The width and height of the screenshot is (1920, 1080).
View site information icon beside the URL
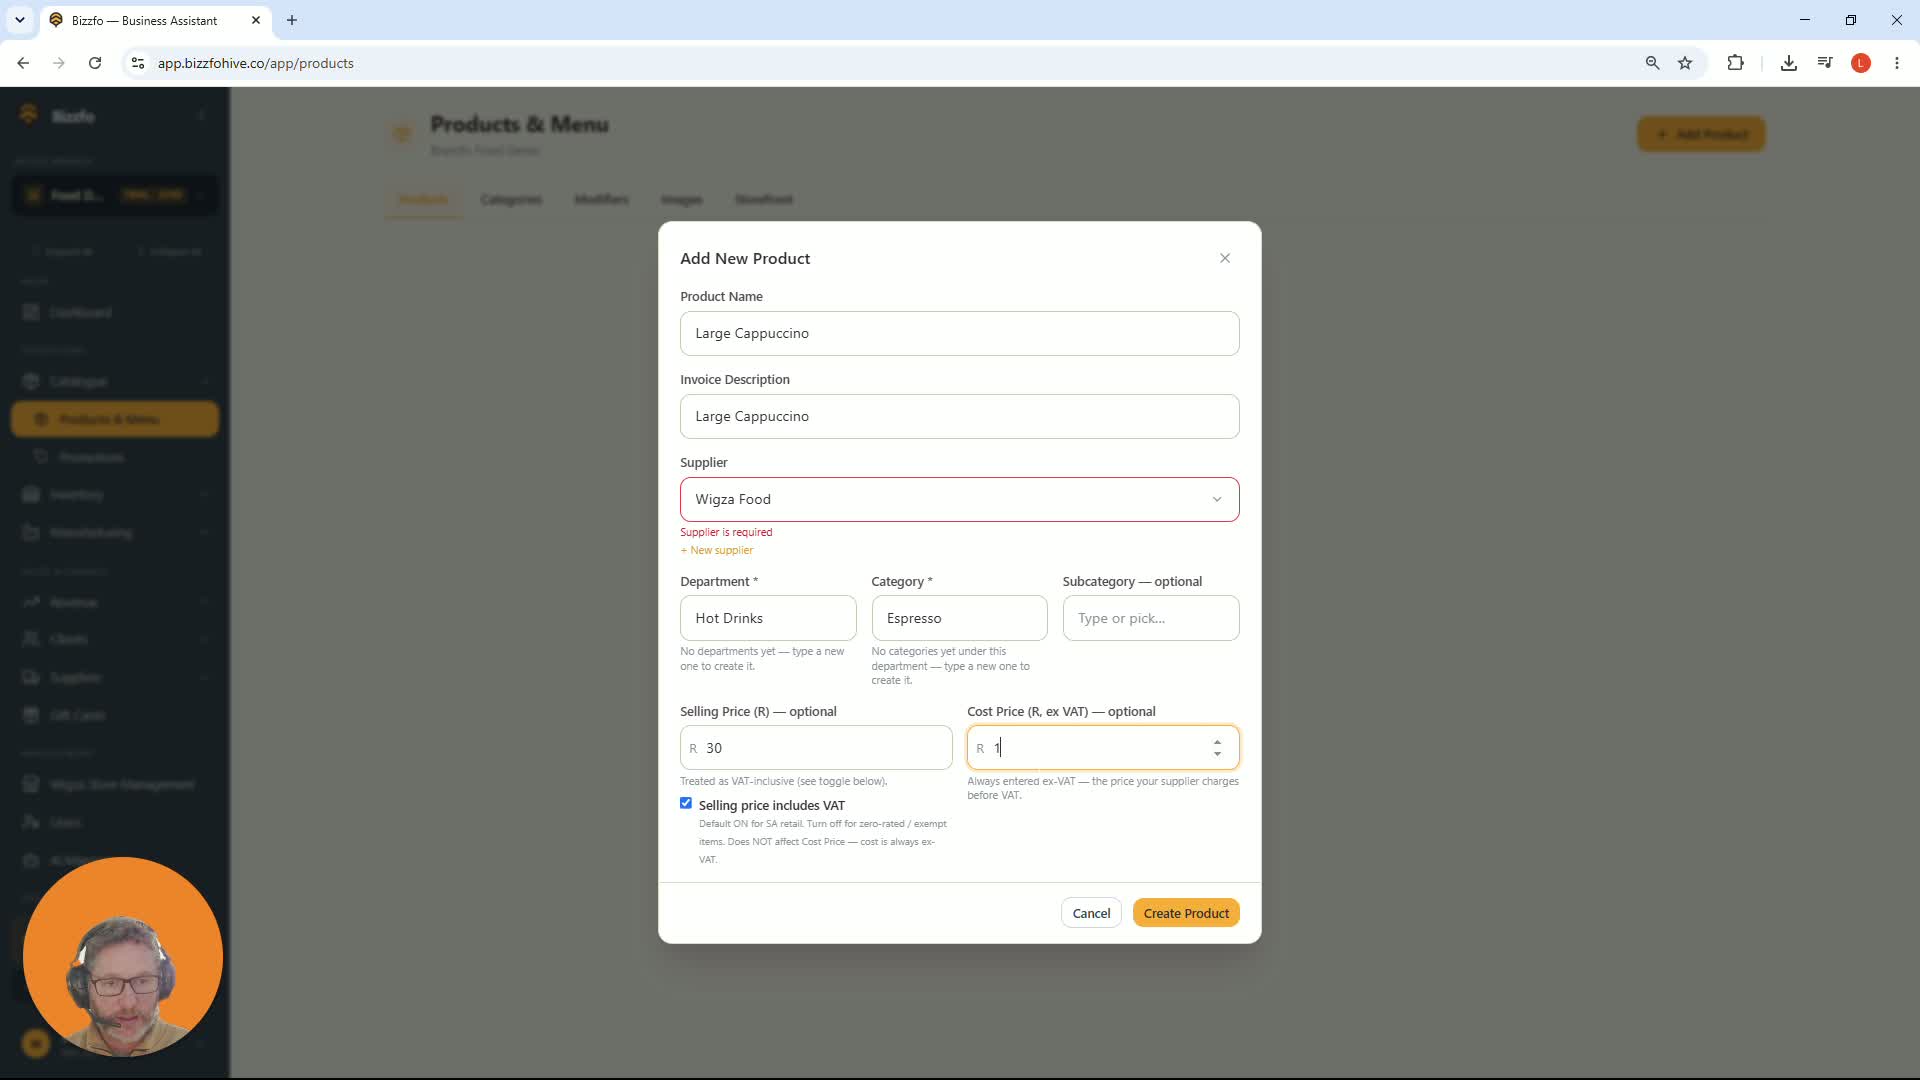(138, 63)
